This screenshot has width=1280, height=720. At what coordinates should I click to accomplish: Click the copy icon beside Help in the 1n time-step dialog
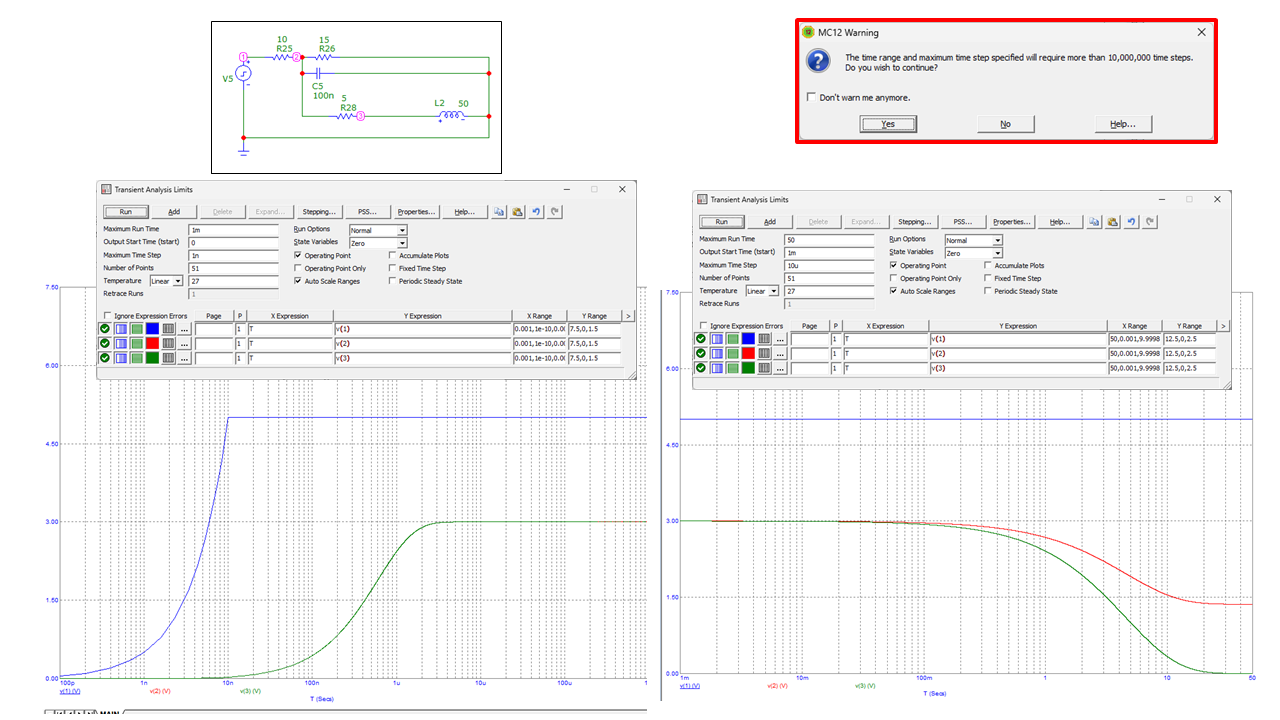click(x=500, y=212)
